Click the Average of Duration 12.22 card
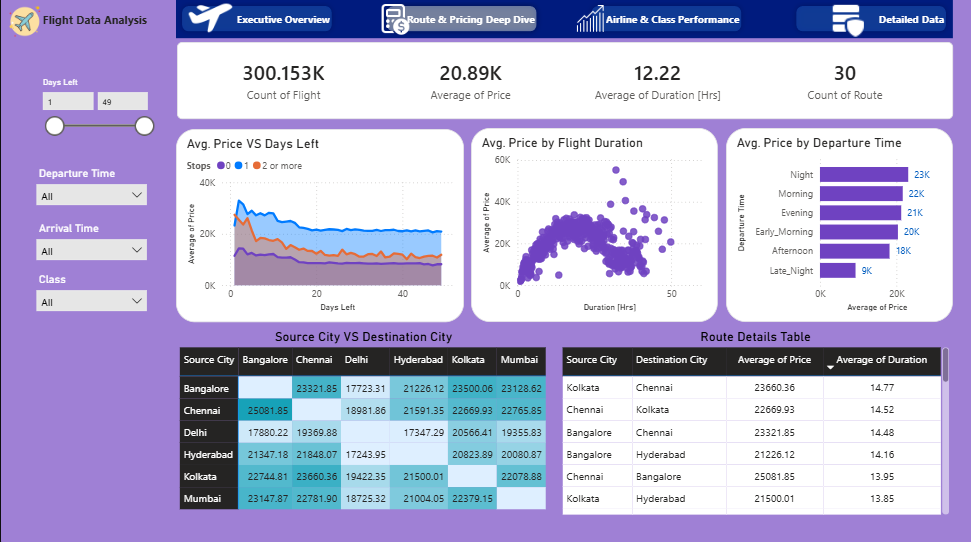Viewport: 971px width, 542px height. coord(657,82)
